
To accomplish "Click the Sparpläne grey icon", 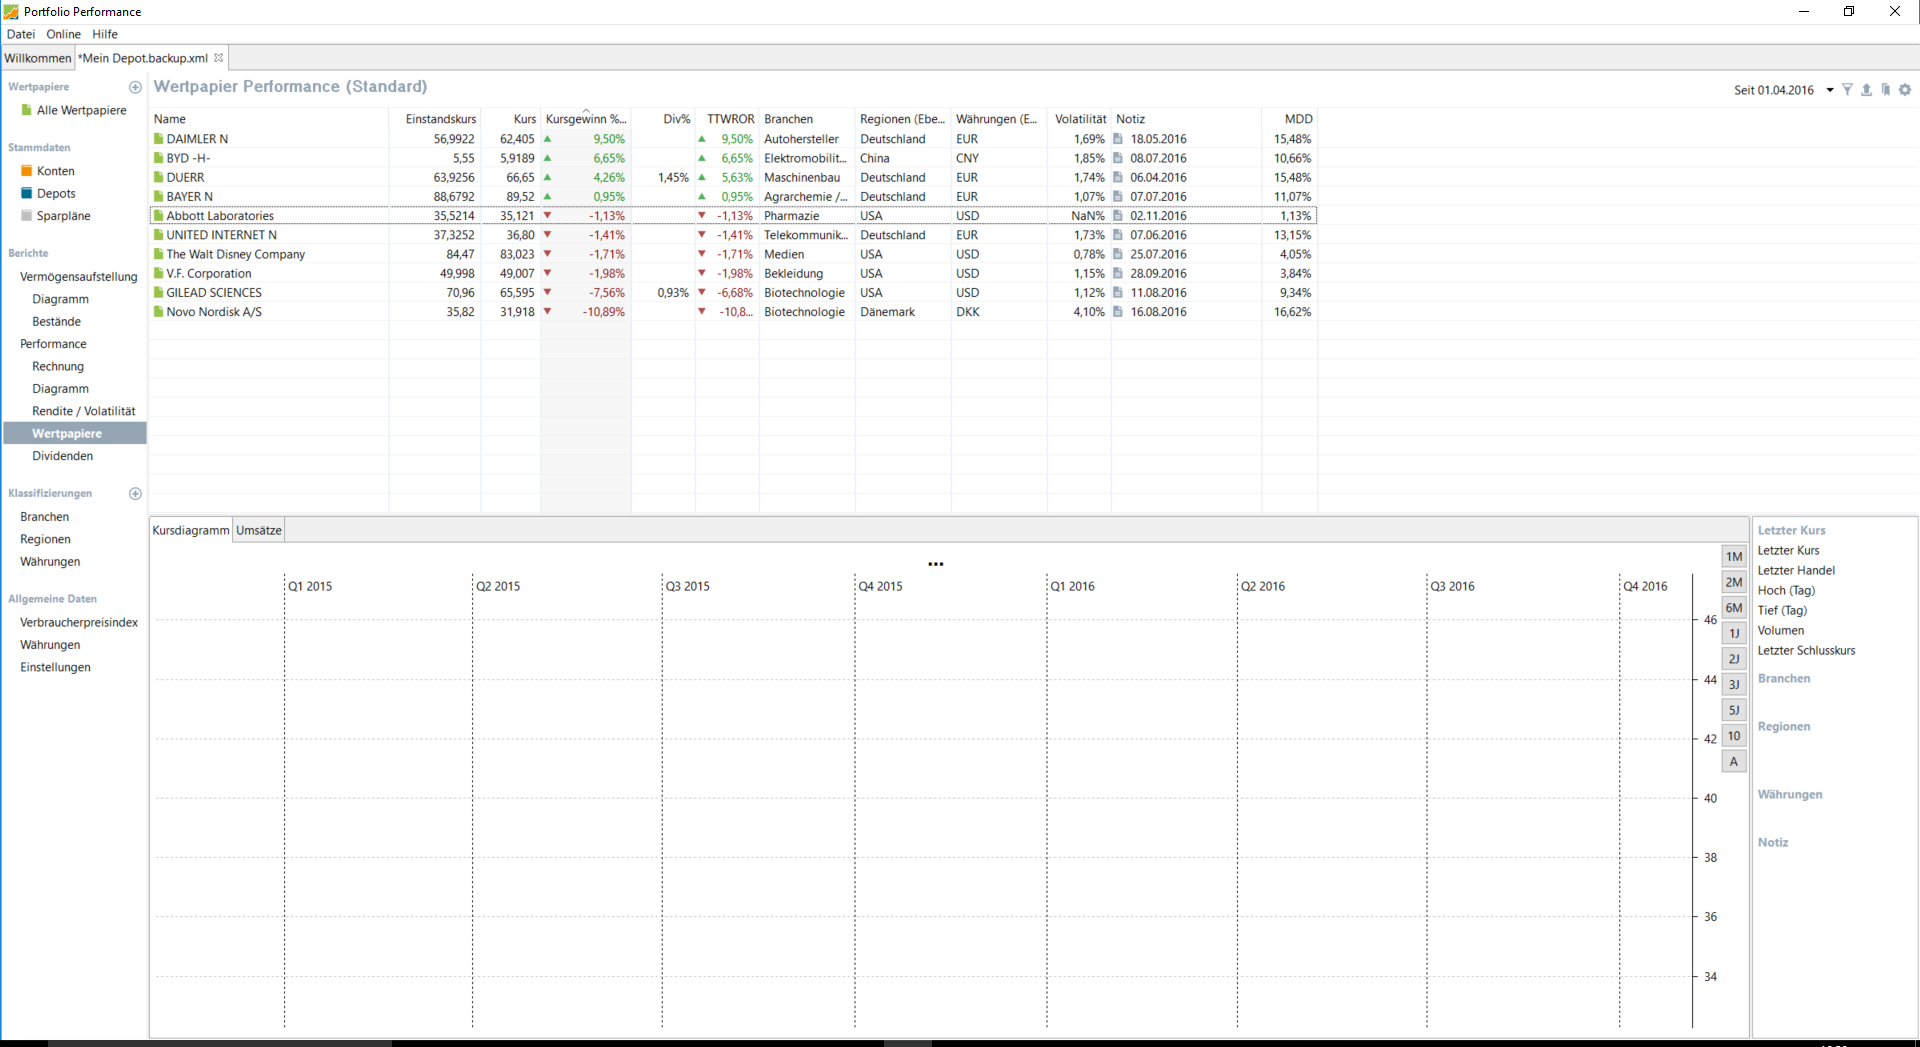I will pyautogui.click(x=27, y=216).
